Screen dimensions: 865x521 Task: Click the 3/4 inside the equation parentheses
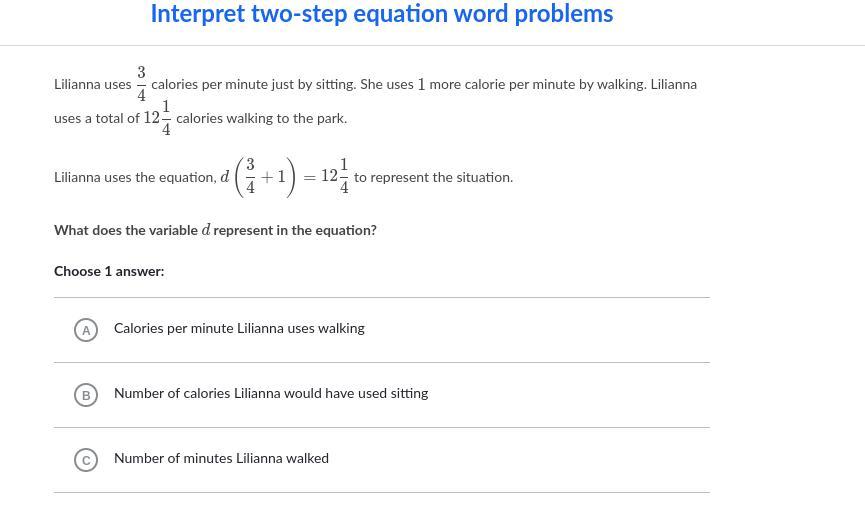[250, 176]
